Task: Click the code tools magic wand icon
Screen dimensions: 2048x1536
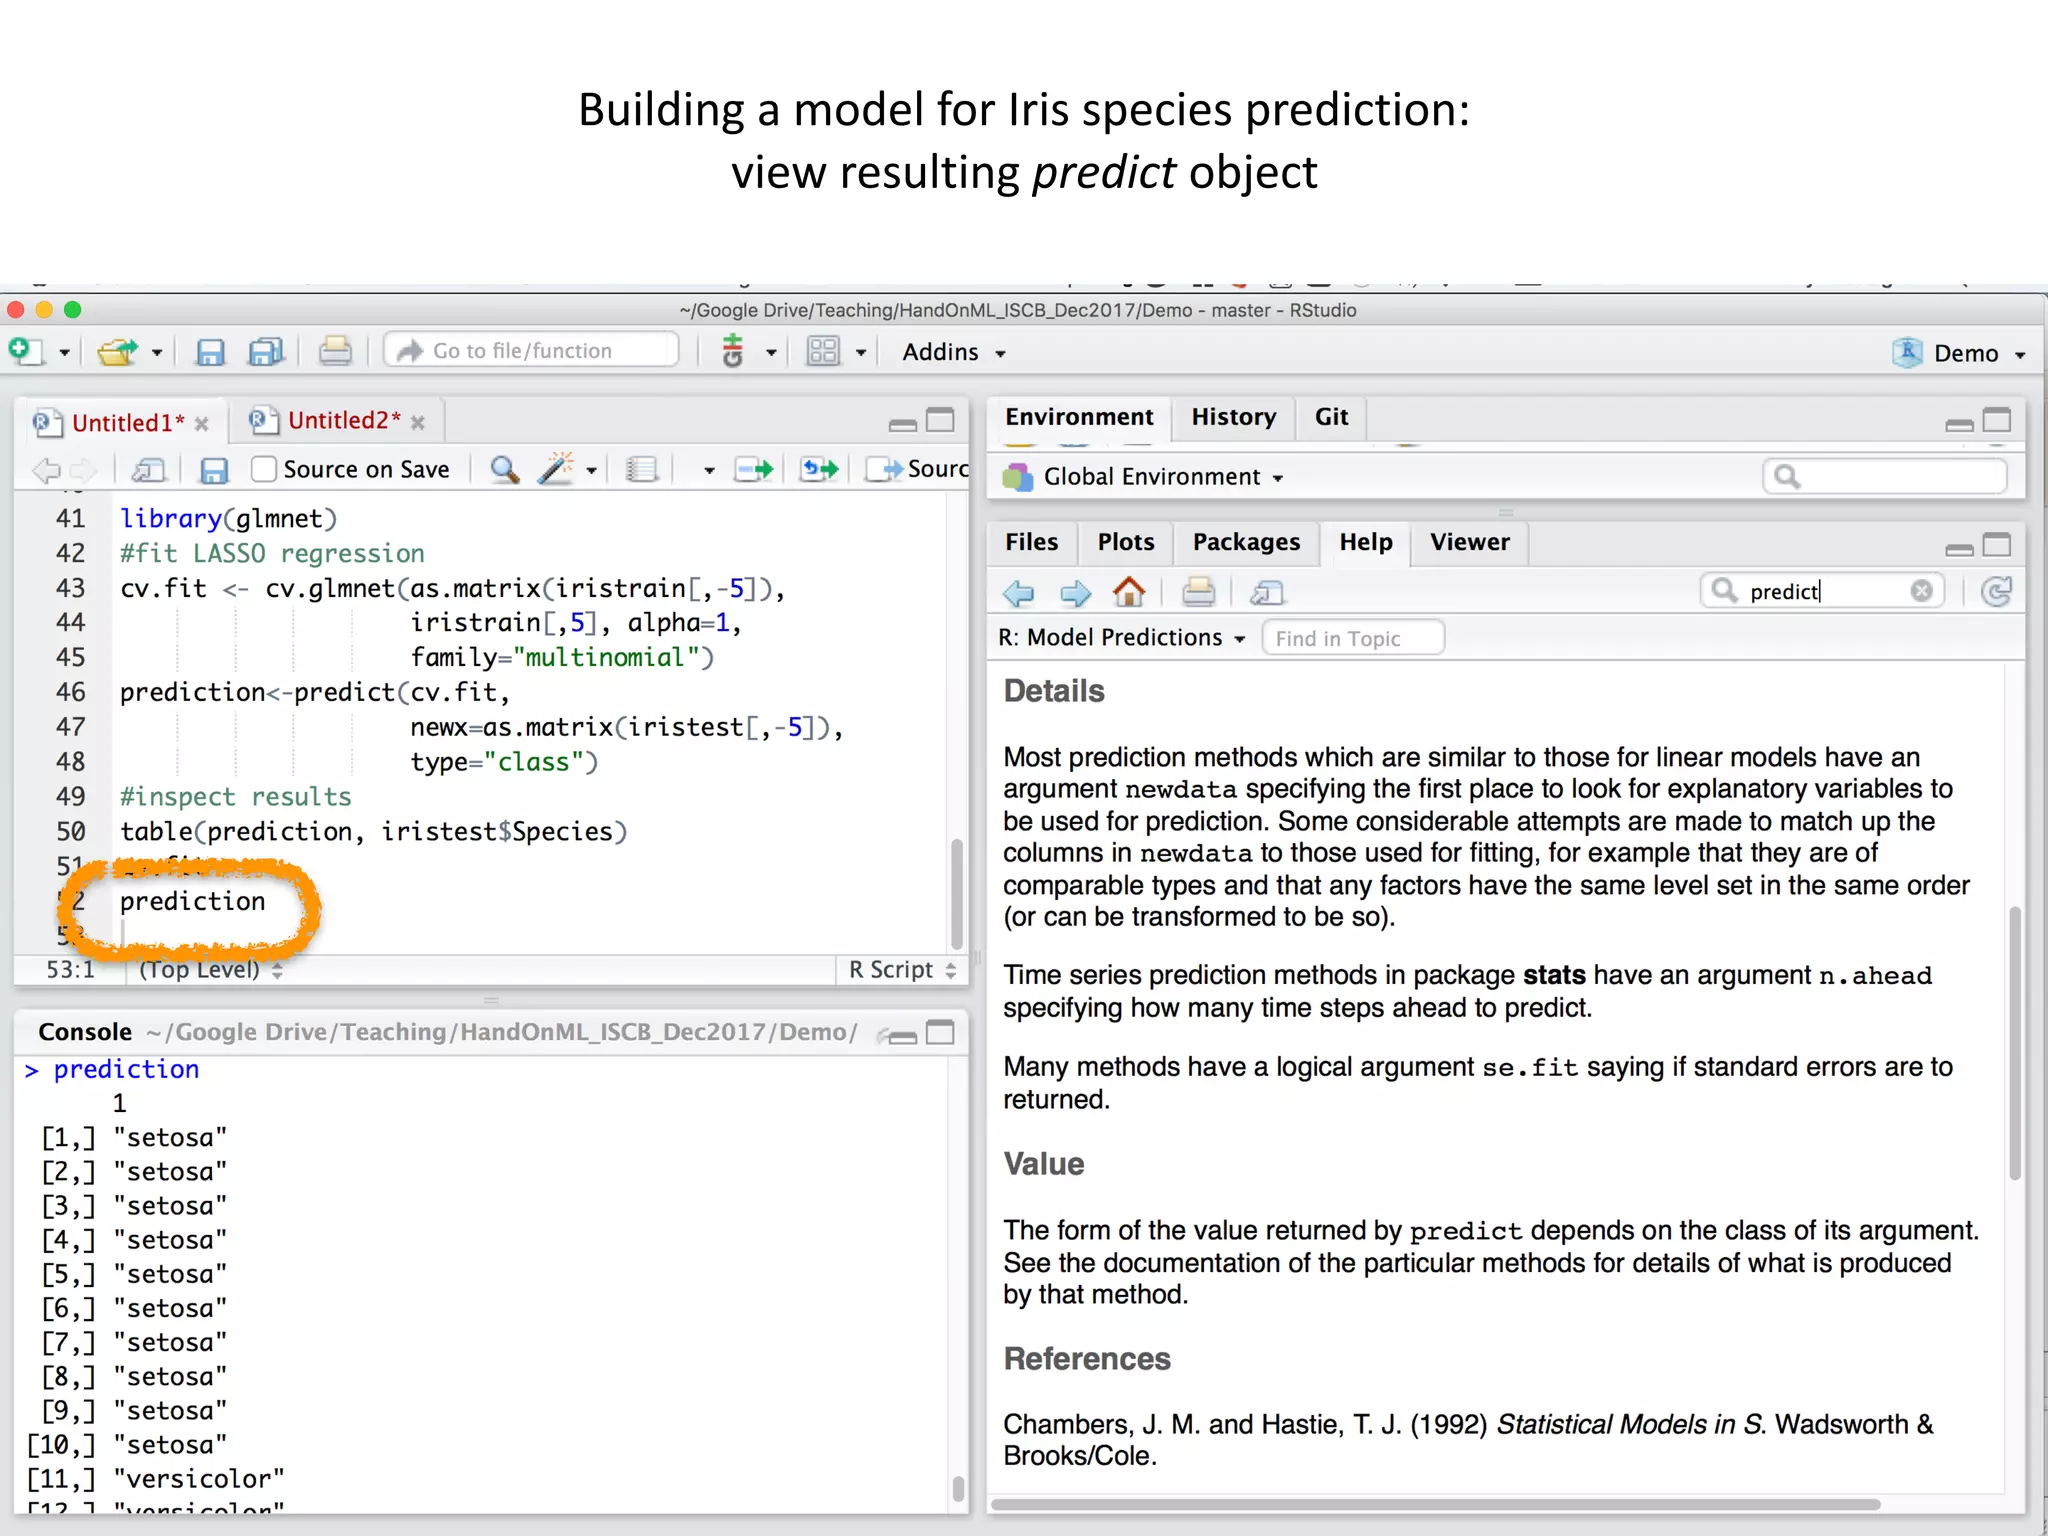Action: 556,468
